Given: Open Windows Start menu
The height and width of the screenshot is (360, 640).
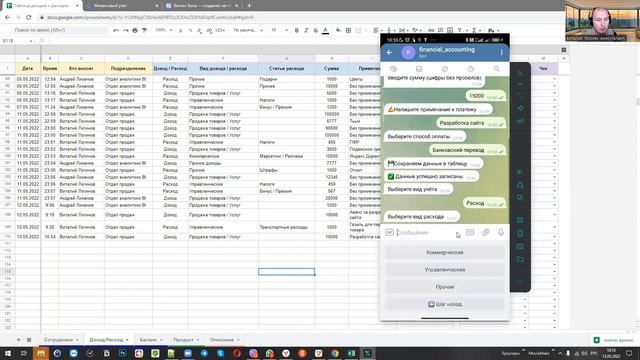Looking at the screenshot, I should click(8, 353).
